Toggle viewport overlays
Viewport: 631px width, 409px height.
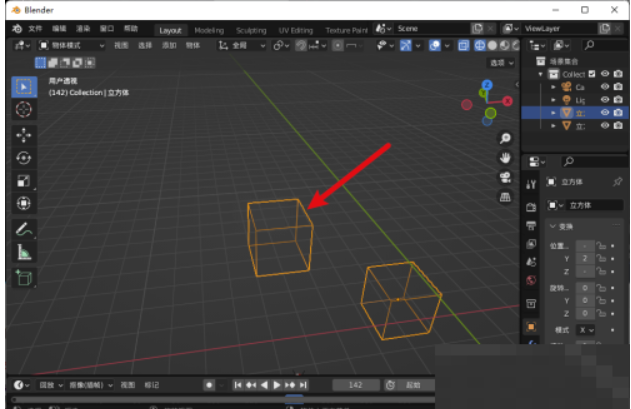(x=435, y=45)
